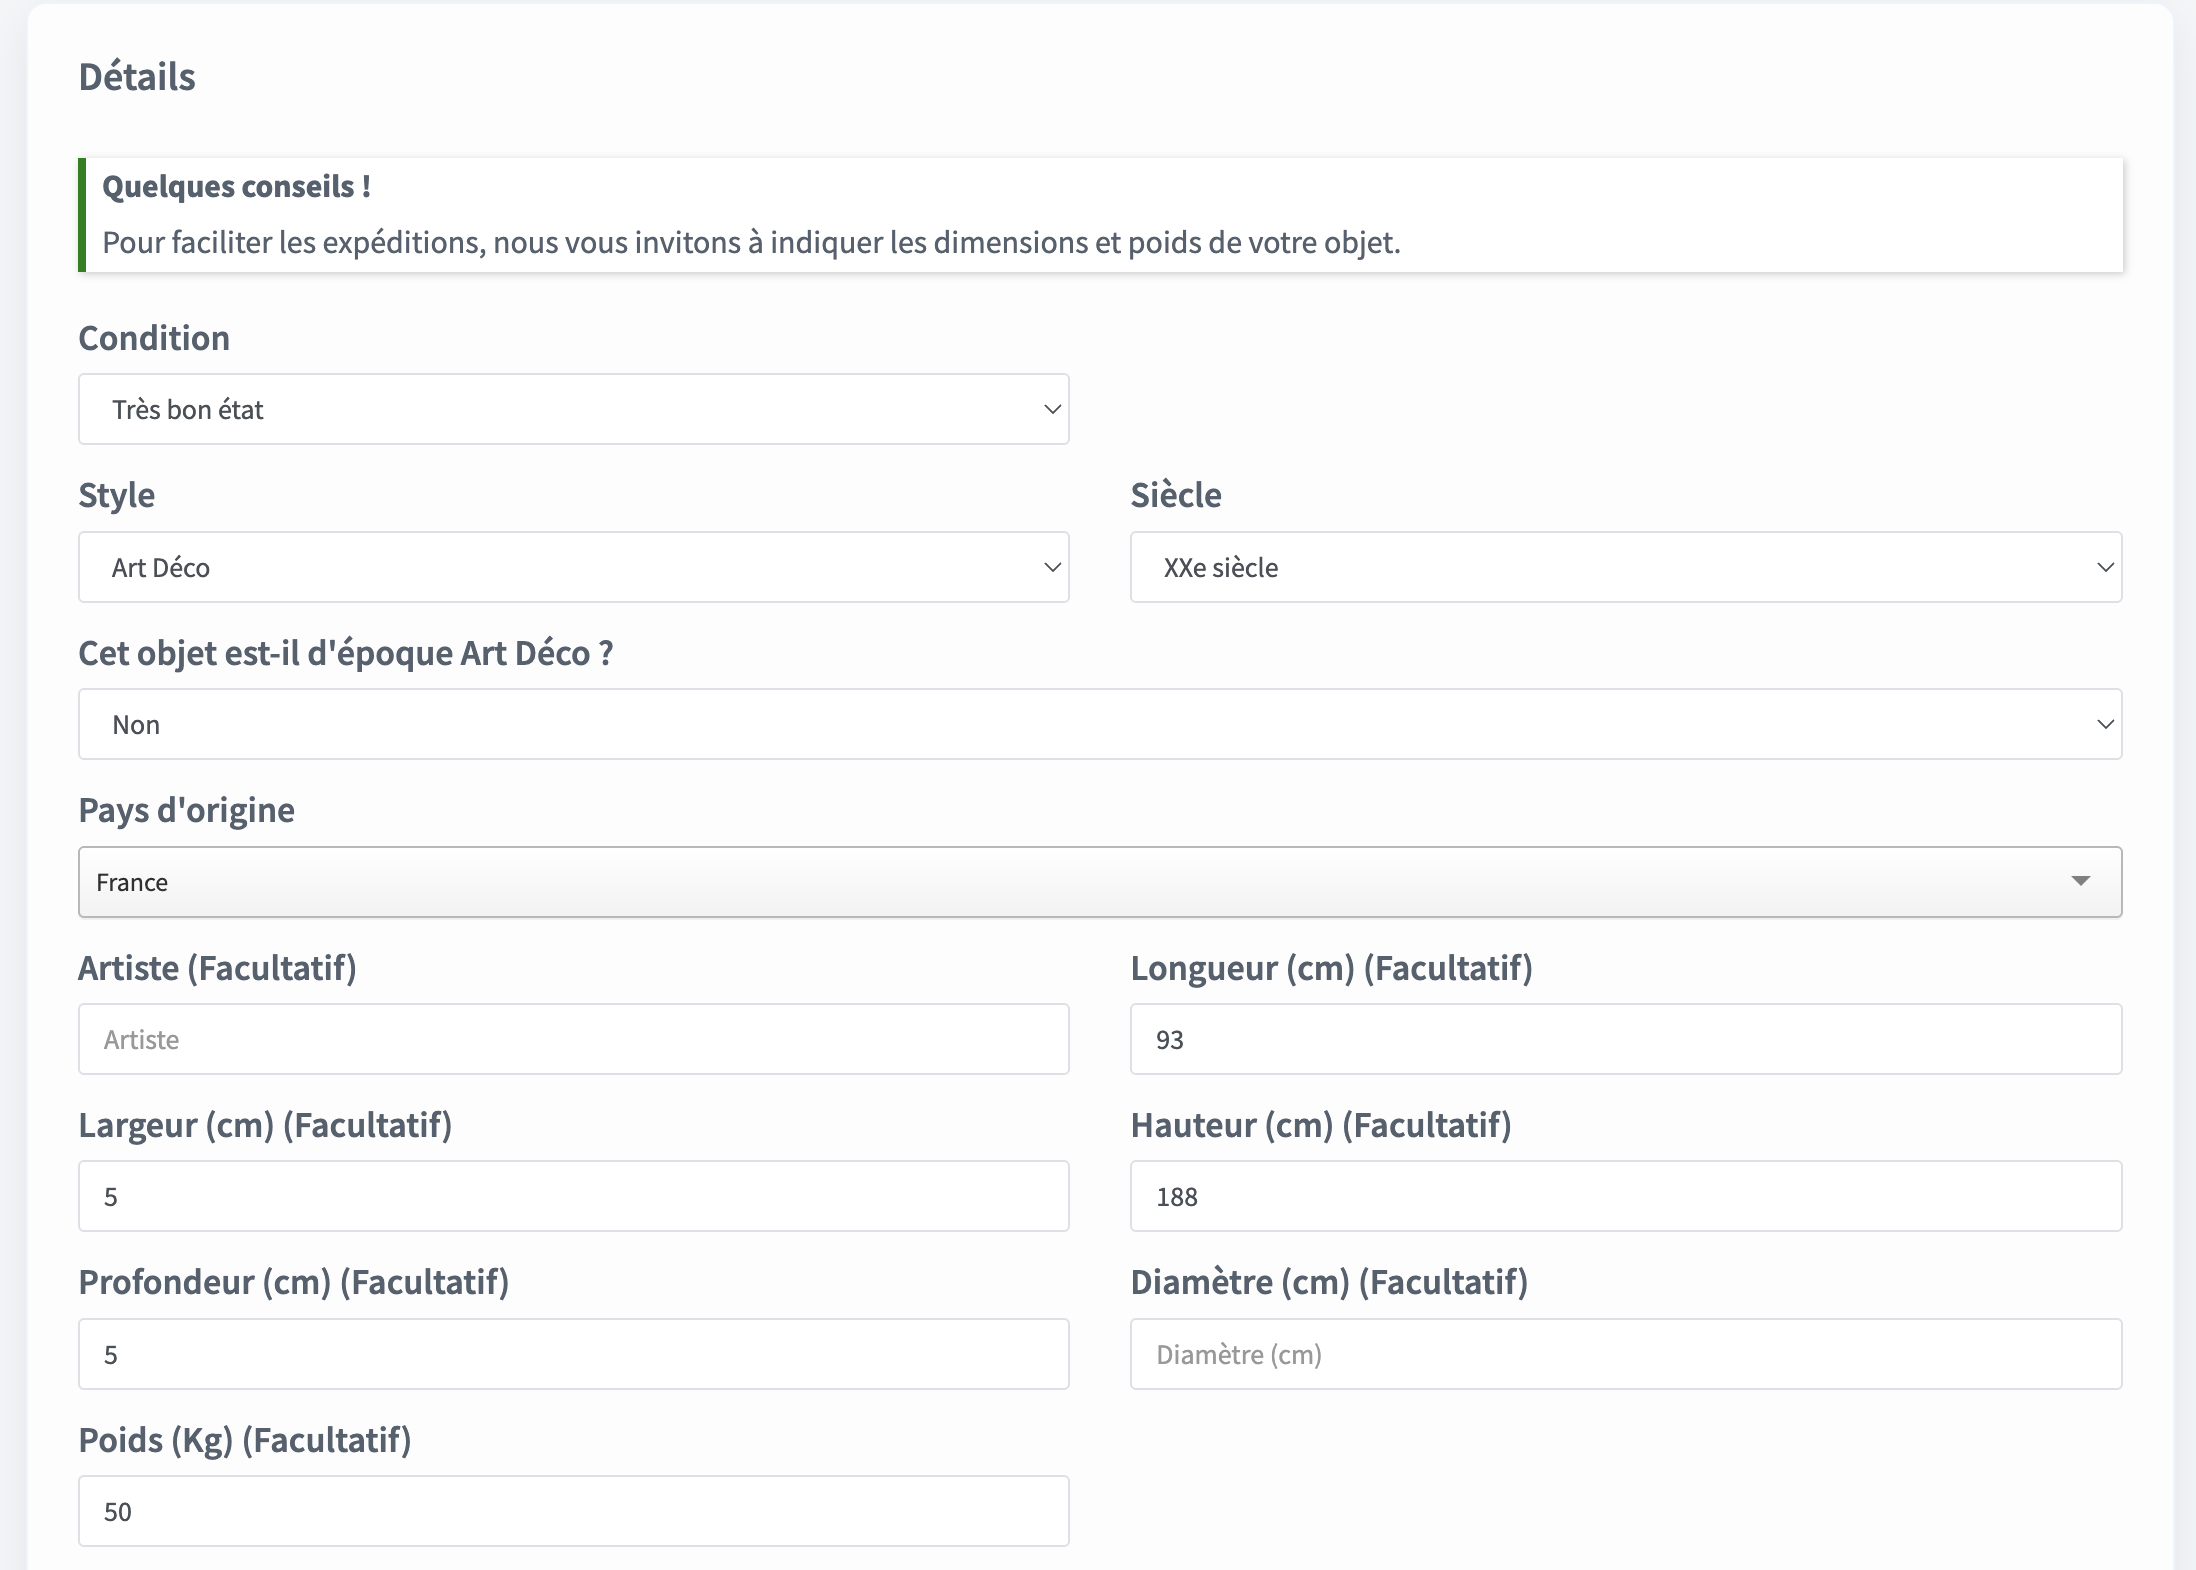Click the Pays d'origine label

point(187,810)
